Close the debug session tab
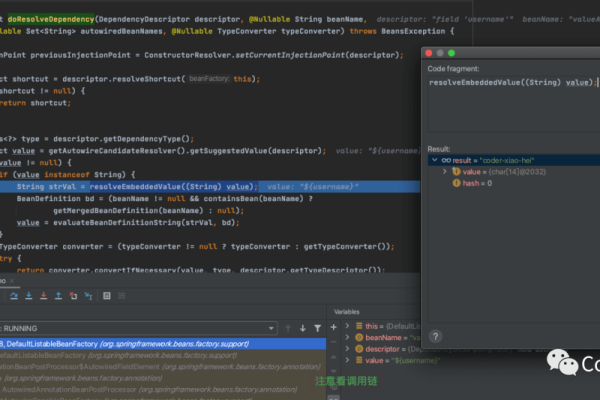The width and height of the screenshot is (600, 400). (x=11, y=281)
